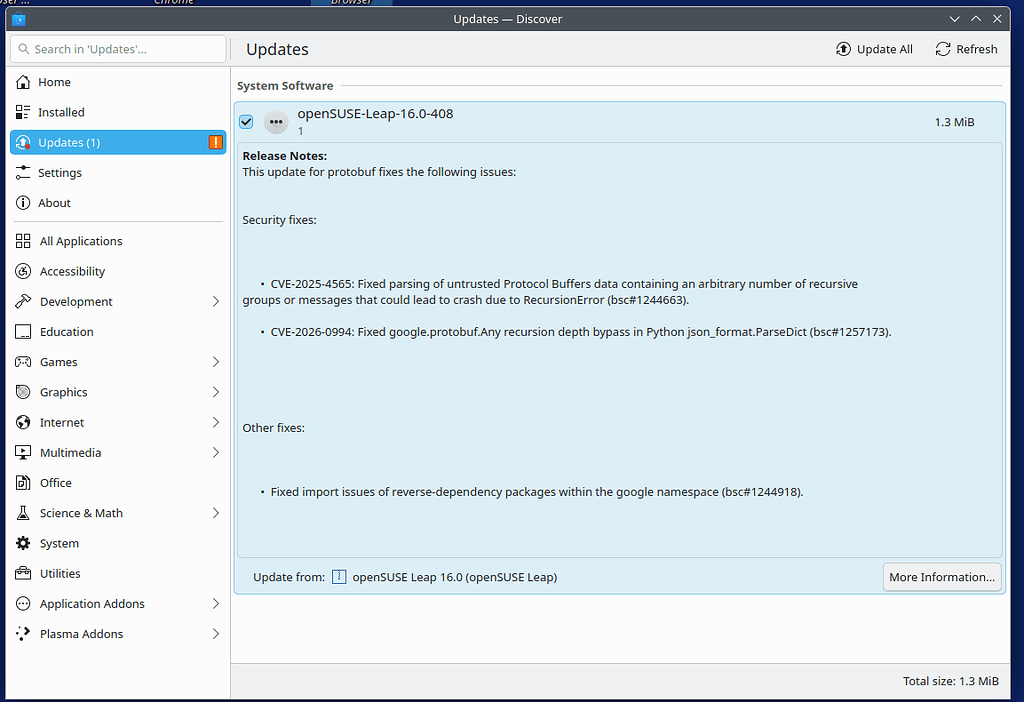Click the three-dot package icon of openSUSE-Leap-16.0-408

tap(276, 121)
